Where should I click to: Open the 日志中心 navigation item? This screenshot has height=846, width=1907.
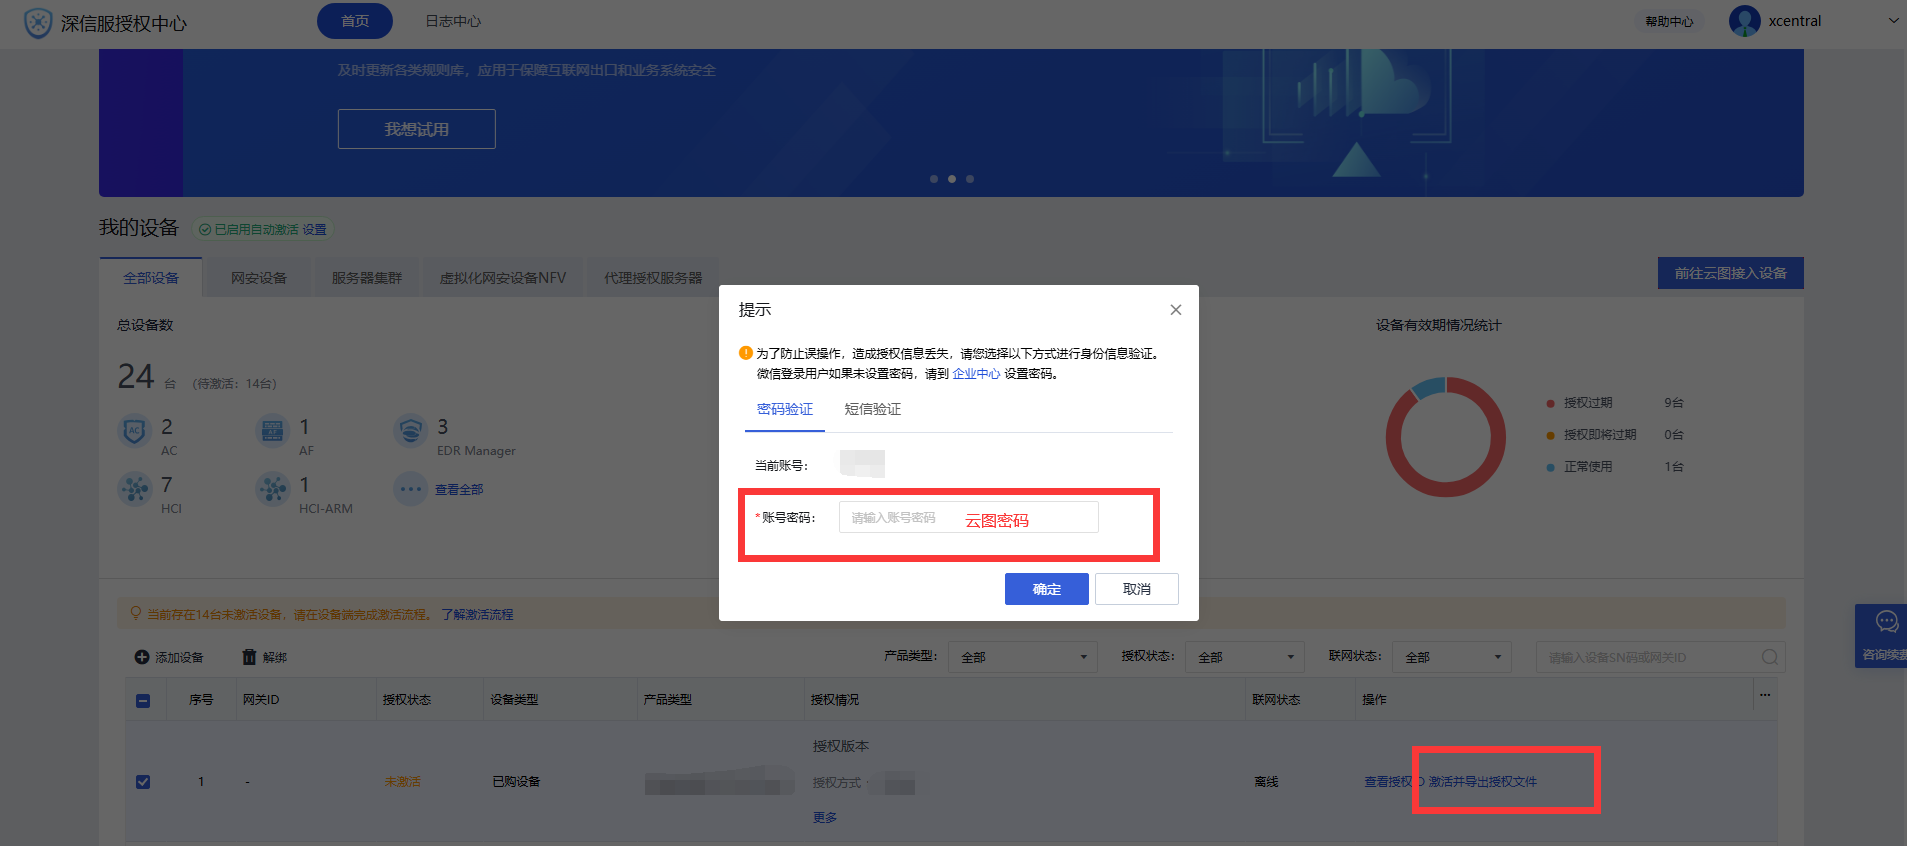point(453,21)
